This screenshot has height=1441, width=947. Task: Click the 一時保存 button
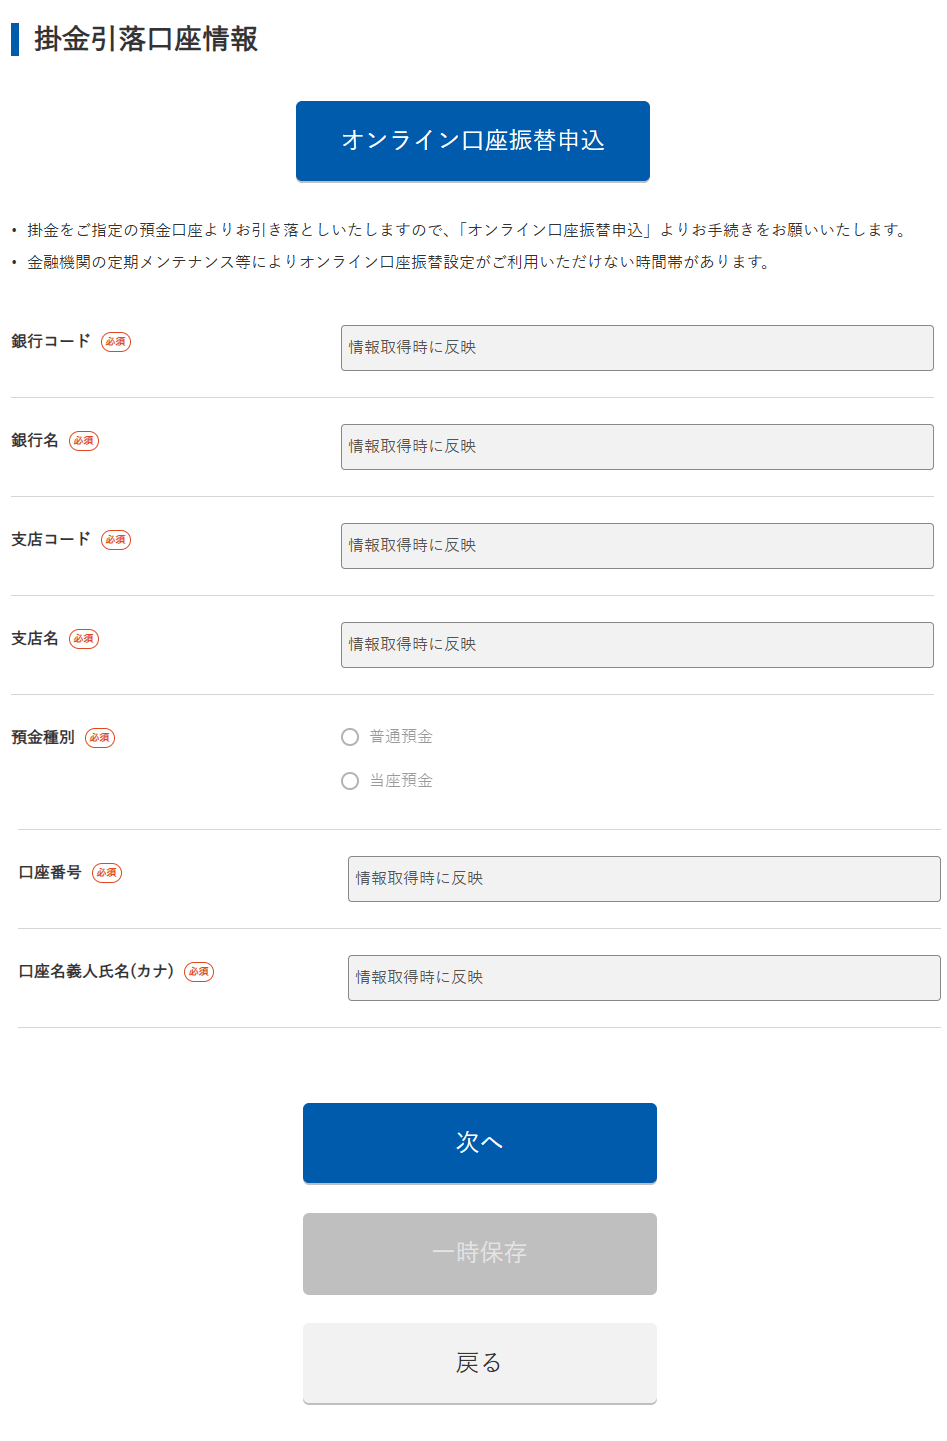pos(479,1253)
